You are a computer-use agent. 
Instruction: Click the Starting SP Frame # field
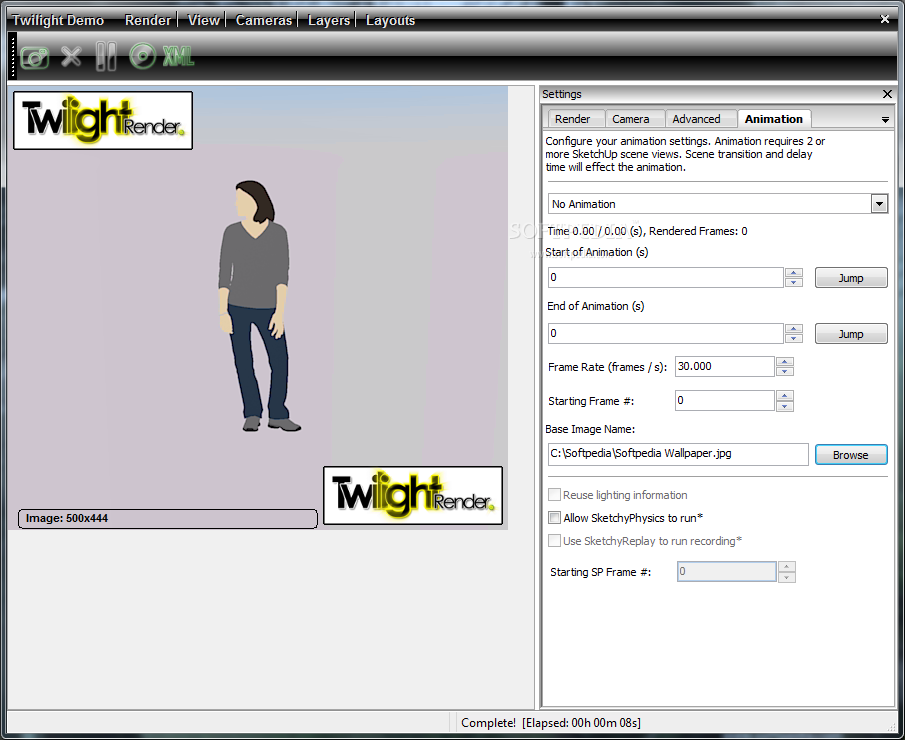coord(727,571)
